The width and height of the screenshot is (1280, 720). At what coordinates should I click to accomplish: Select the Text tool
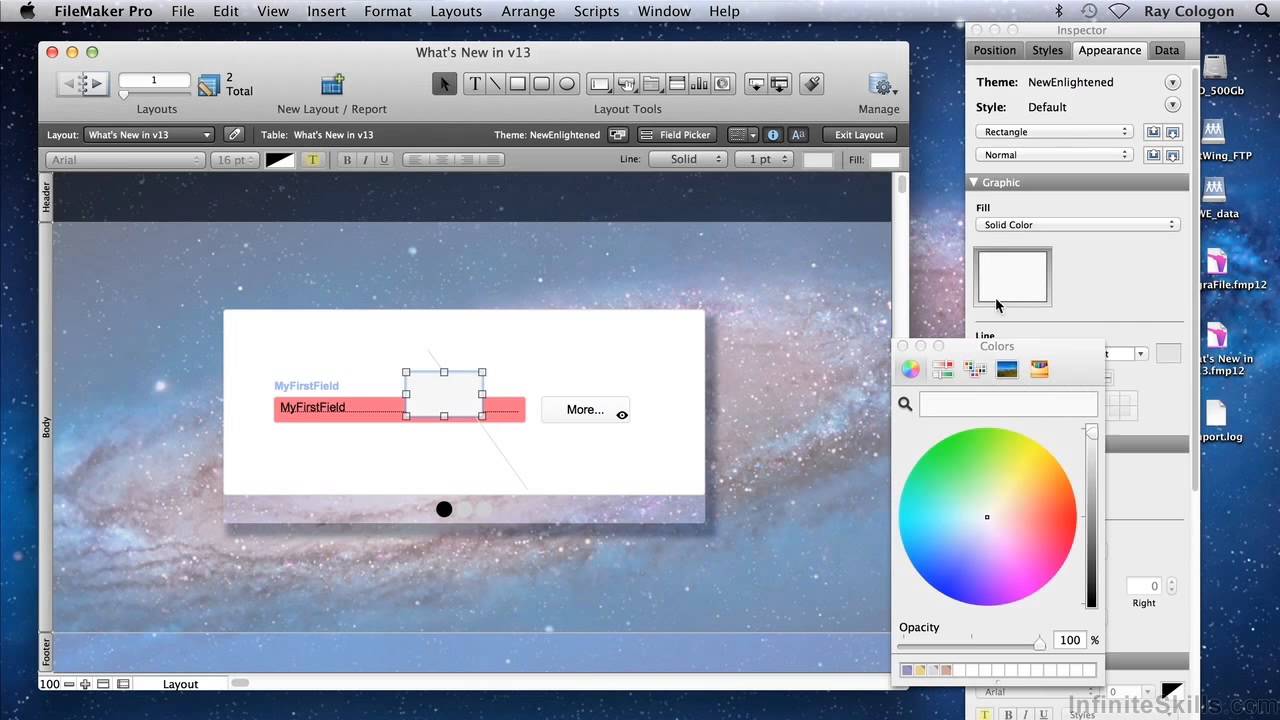click(x=475, y=84)
